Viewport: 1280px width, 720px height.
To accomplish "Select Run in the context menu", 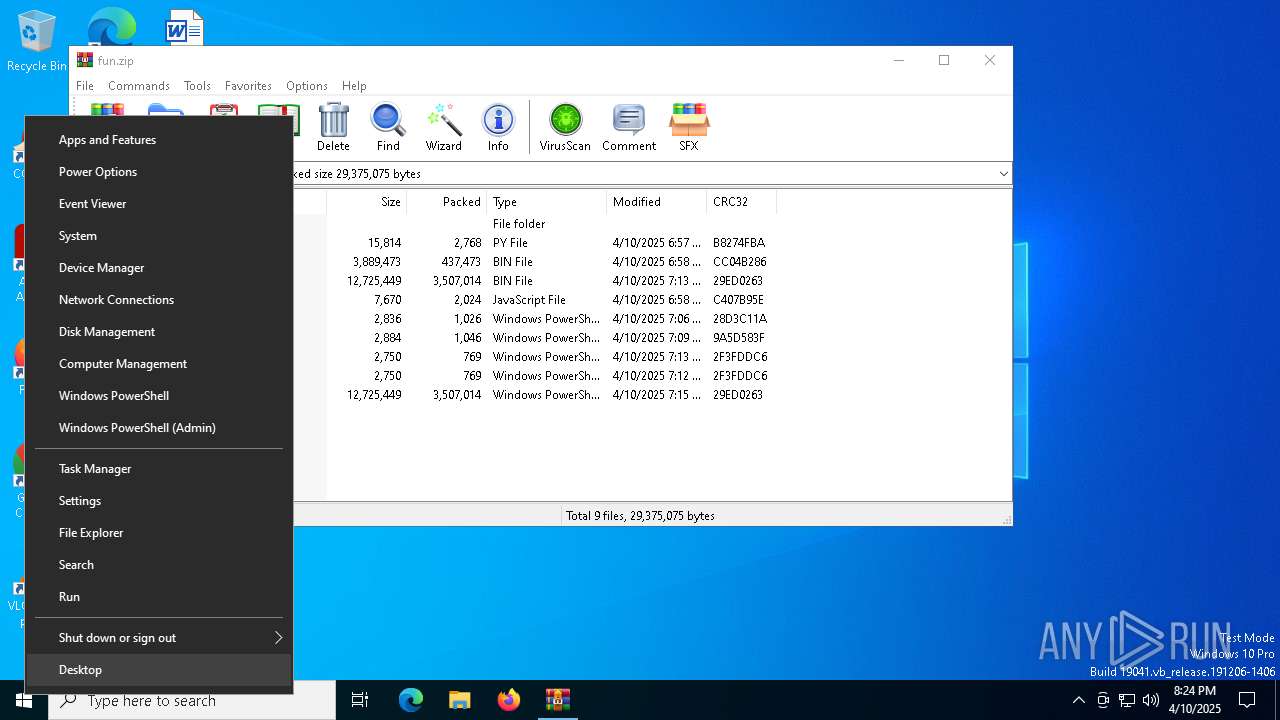I will pos(159,597).
